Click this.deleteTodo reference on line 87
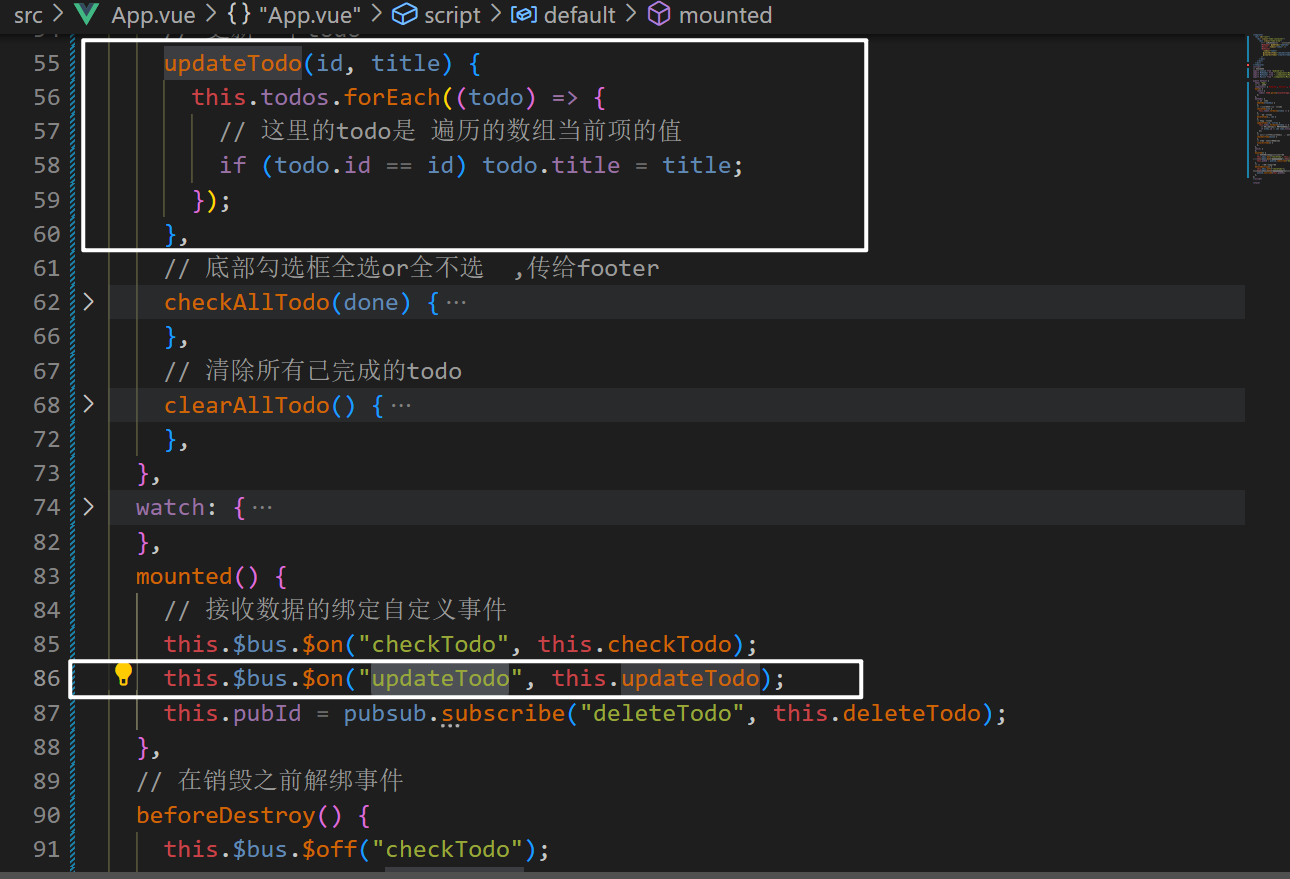Screen dimensions: 1290x879 click(877, 713)
